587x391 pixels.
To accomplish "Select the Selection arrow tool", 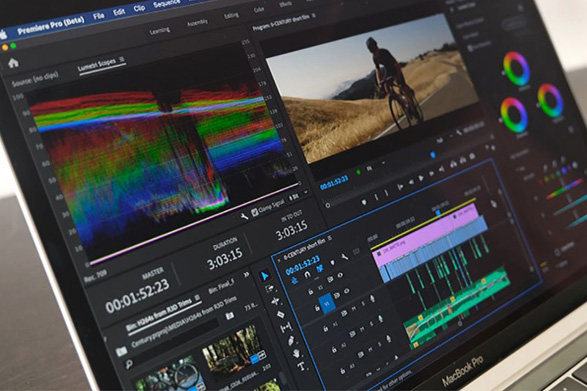I will (265, 276).
